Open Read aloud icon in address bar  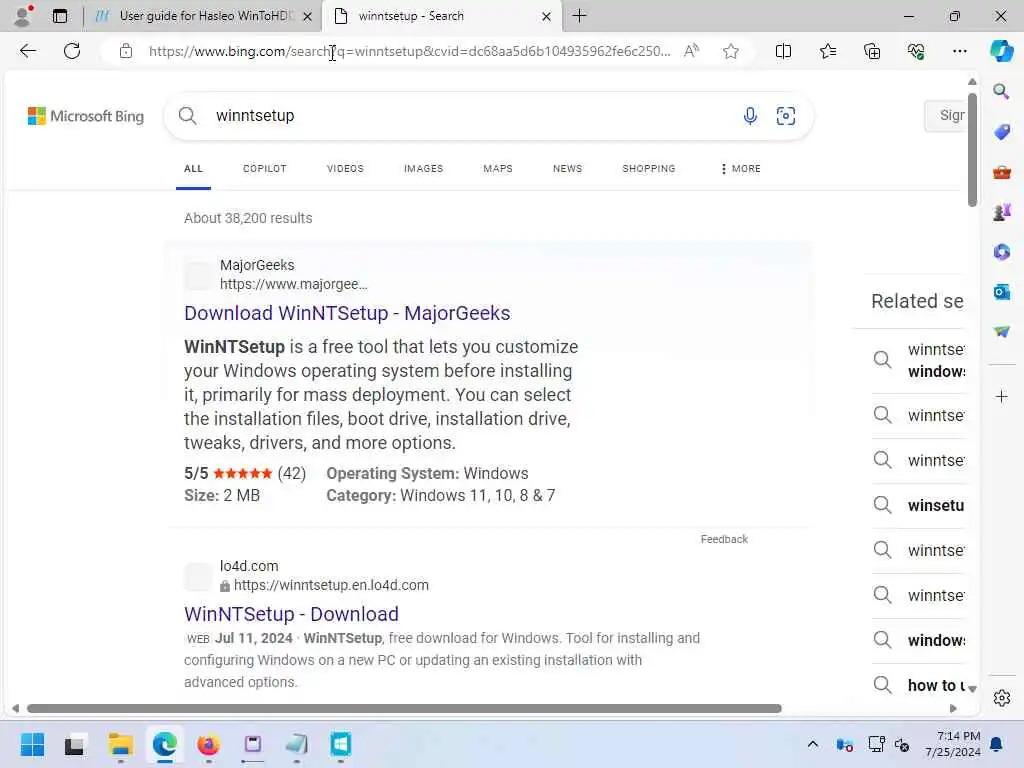(691, 51)
